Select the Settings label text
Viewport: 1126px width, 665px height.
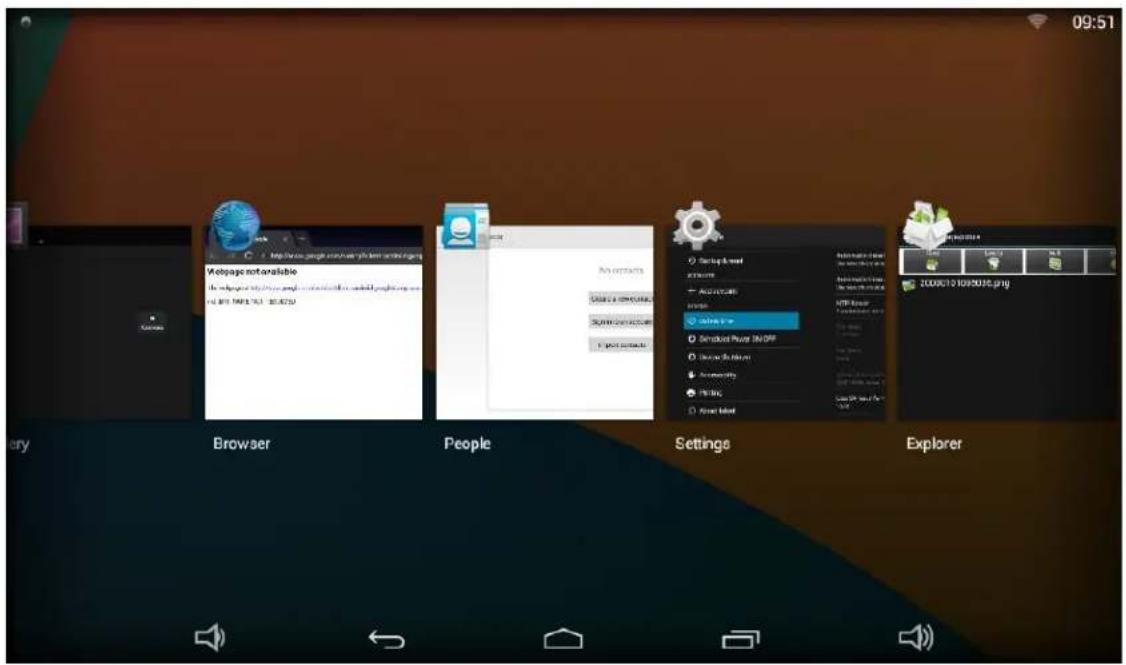pos(702,444)
